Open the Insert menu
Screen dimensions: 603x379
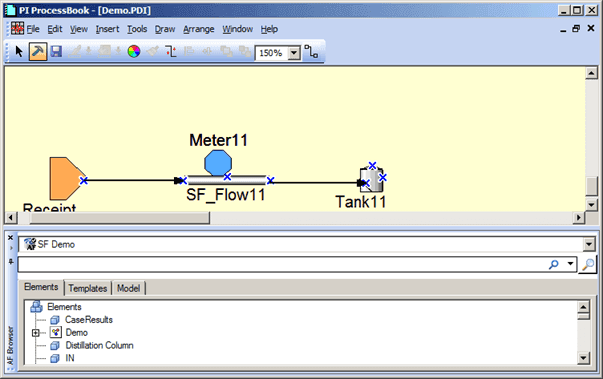(107, 29)
